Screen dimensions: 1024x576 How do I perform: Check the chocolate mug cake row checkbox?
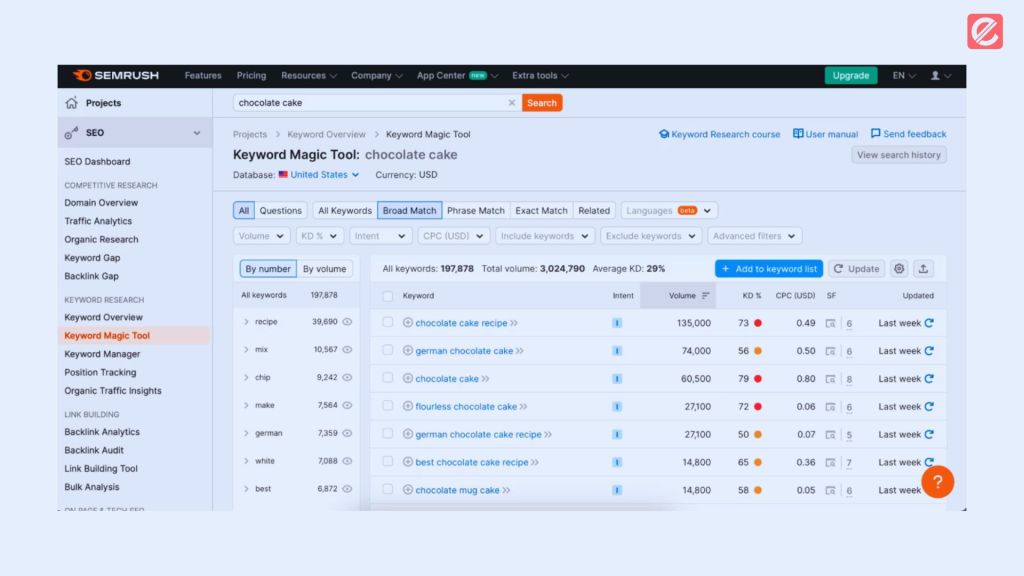[x=387, y=489]
